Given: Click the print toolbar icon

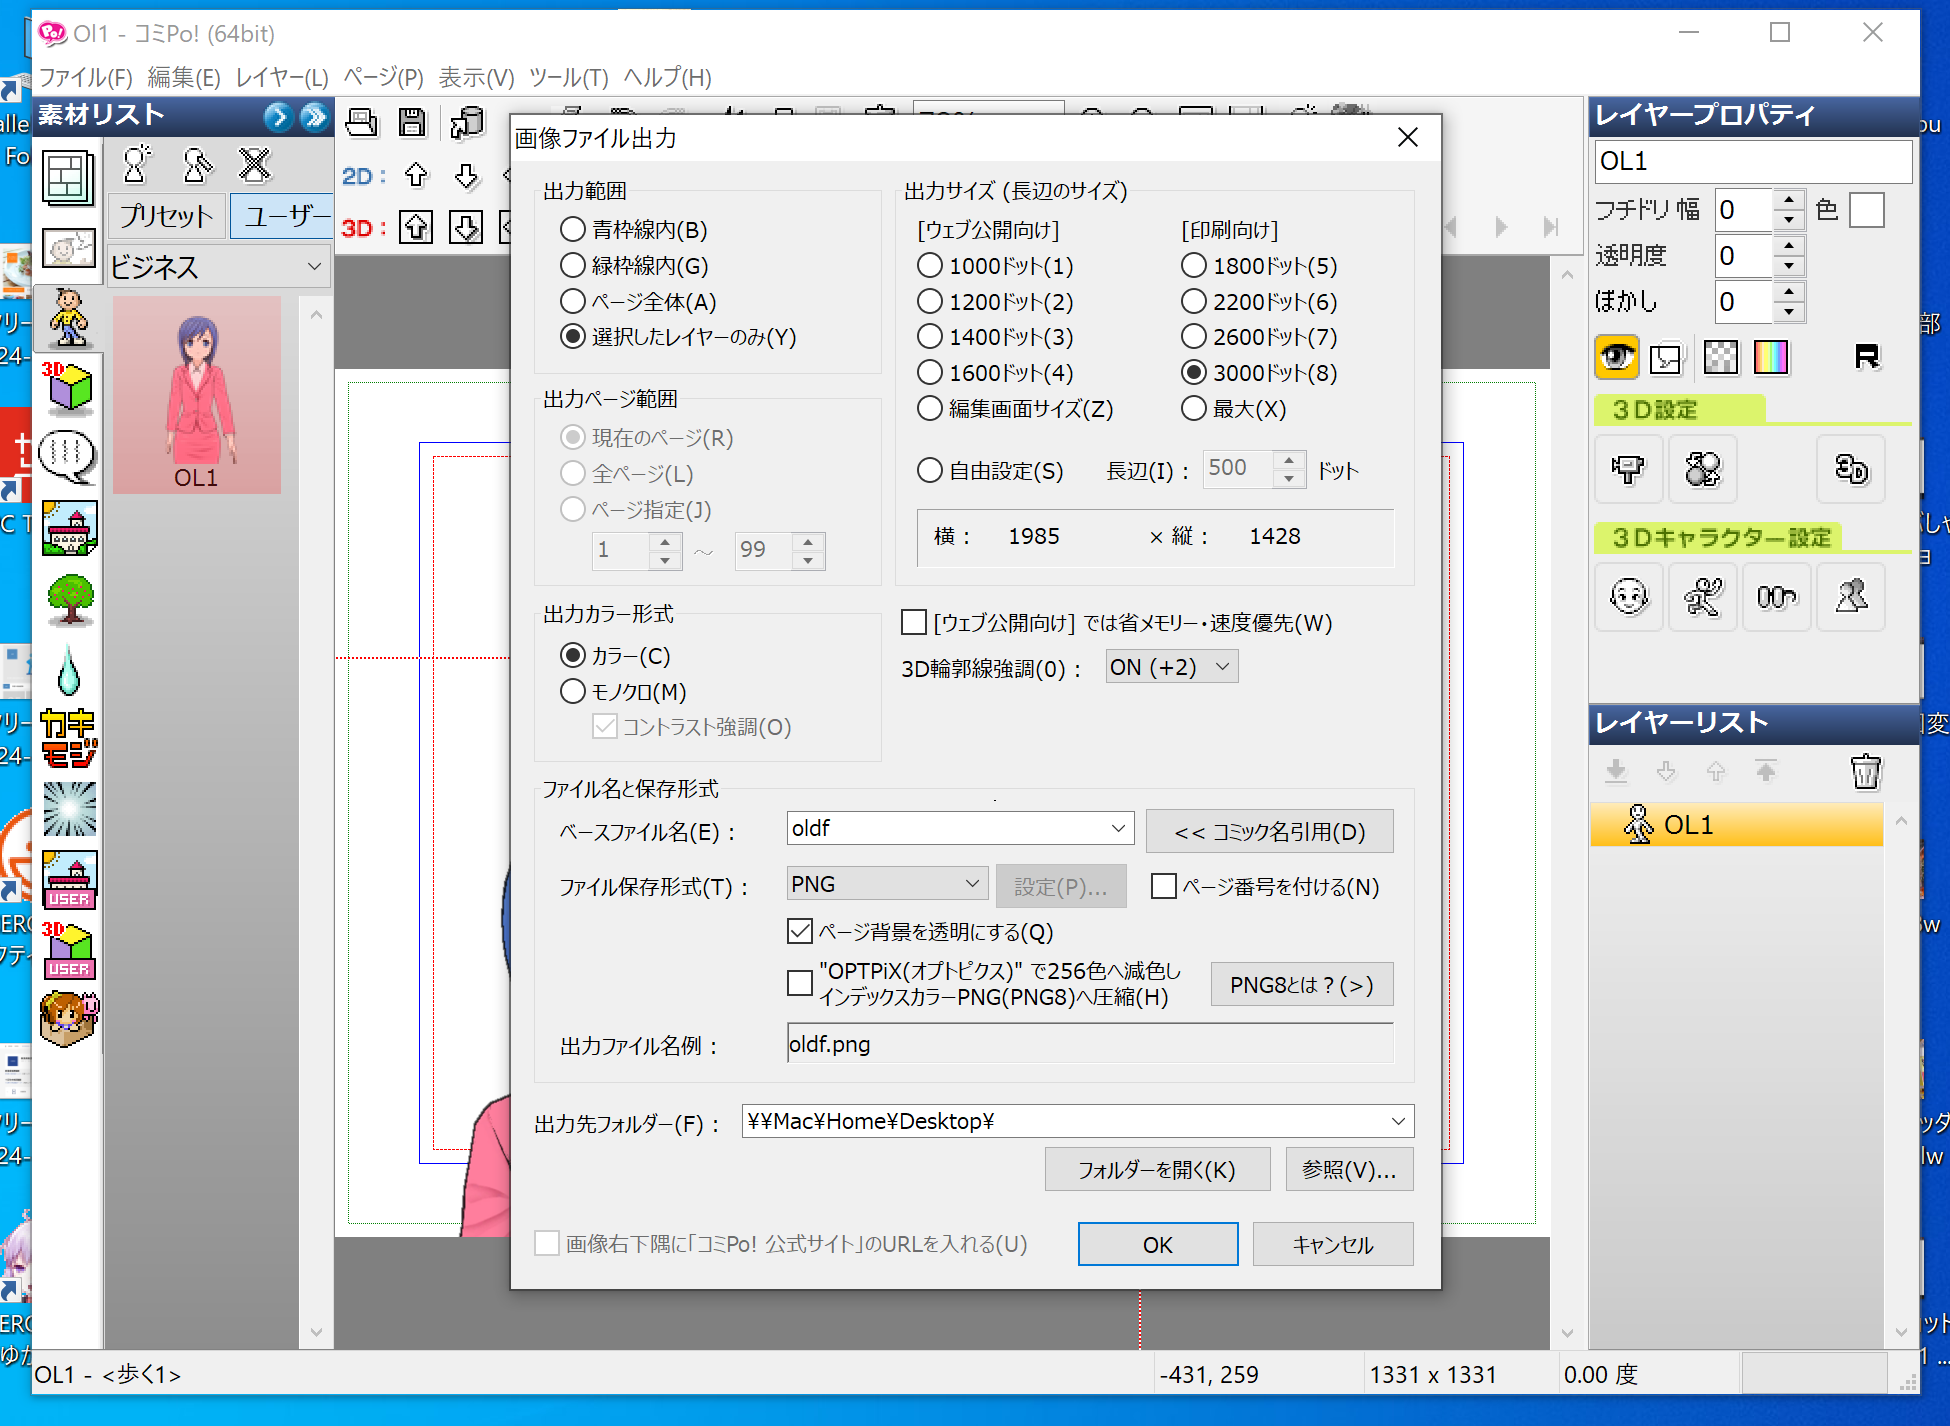Looking at the screenshot, I should pyautogui.click(x=361, y=122).
